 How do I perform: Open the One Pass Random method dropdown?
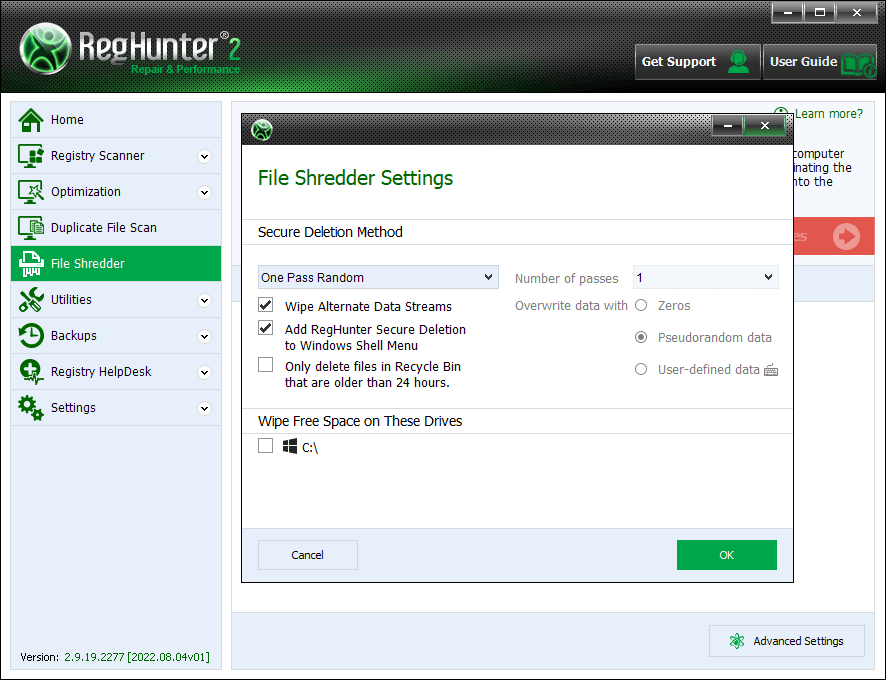(378, 277)
